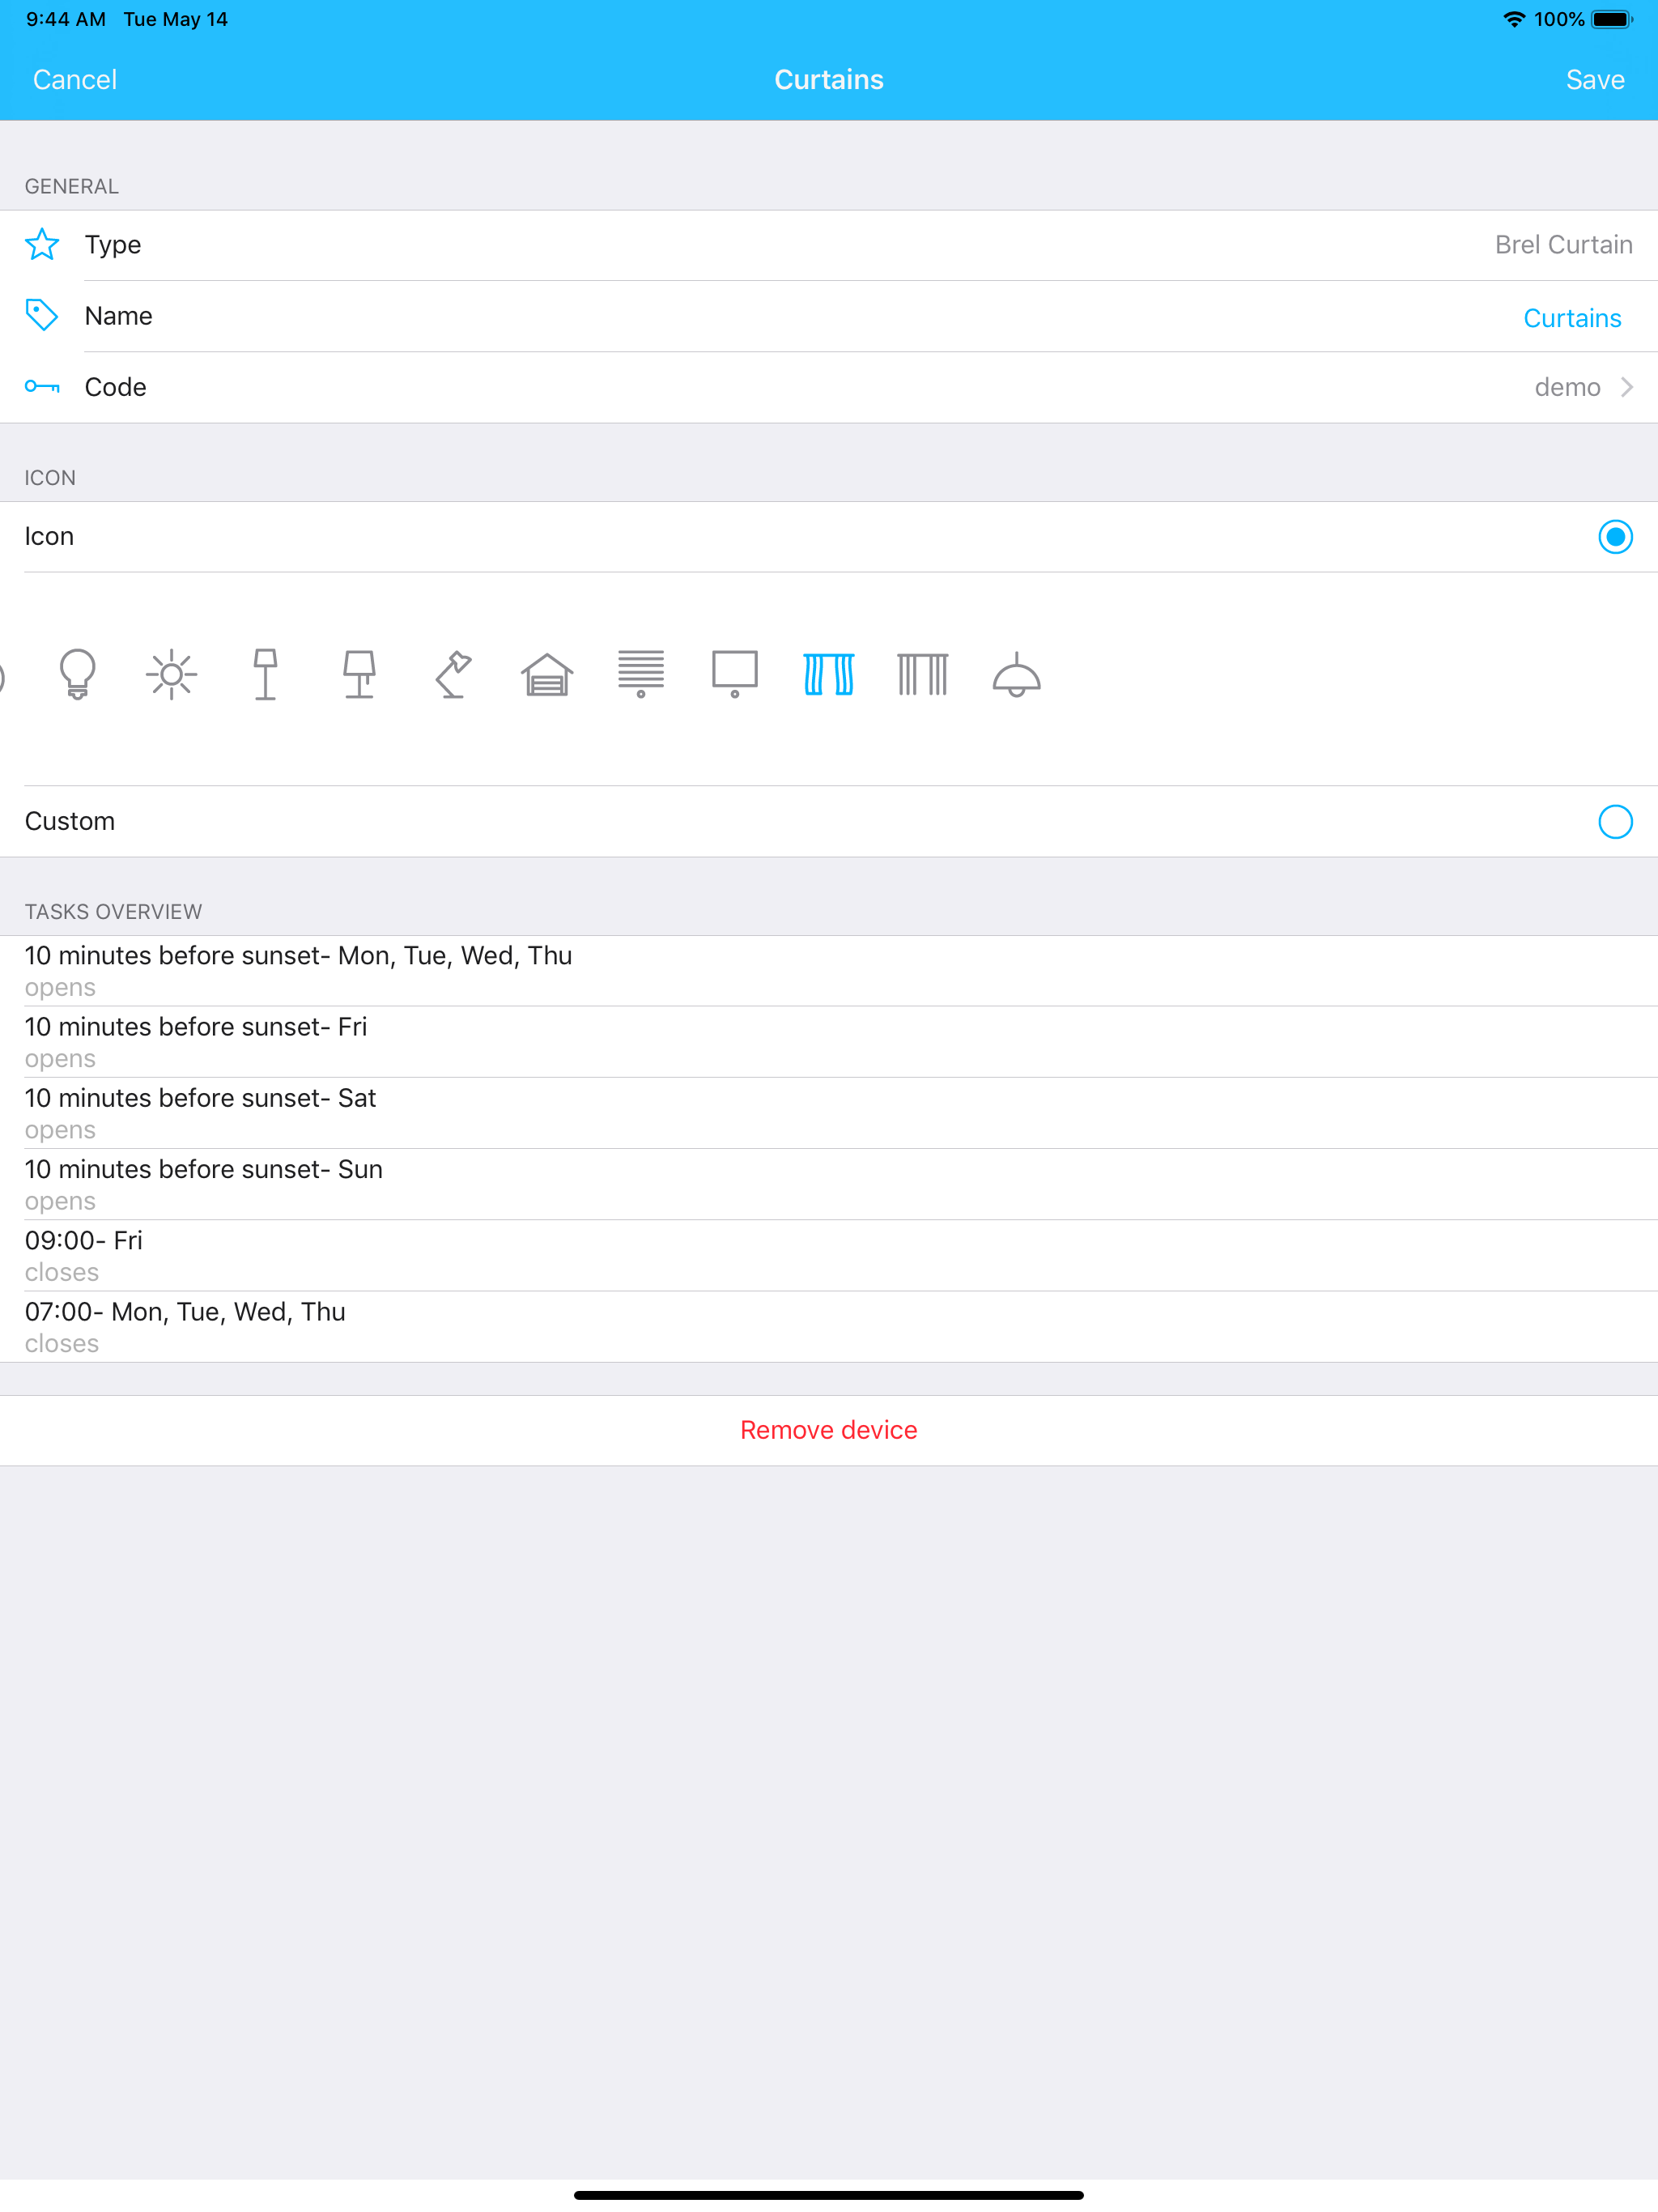This screenshot has width=1658, height=2212.
Task: Open the 10 minutes before sunset Sun task
Action: pyautogui.click(x=829, y=1184)
